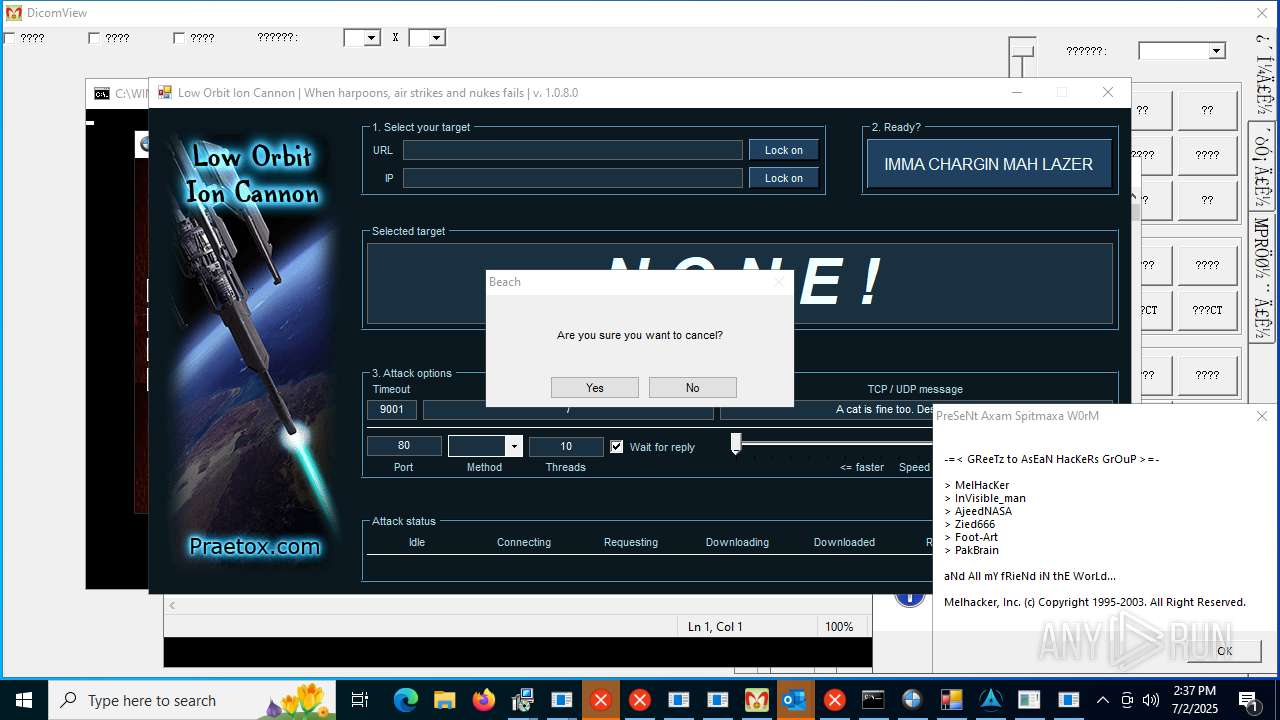Click the Timeout field showing 9001
The image size is (1280, 720).
pos(392,409)
